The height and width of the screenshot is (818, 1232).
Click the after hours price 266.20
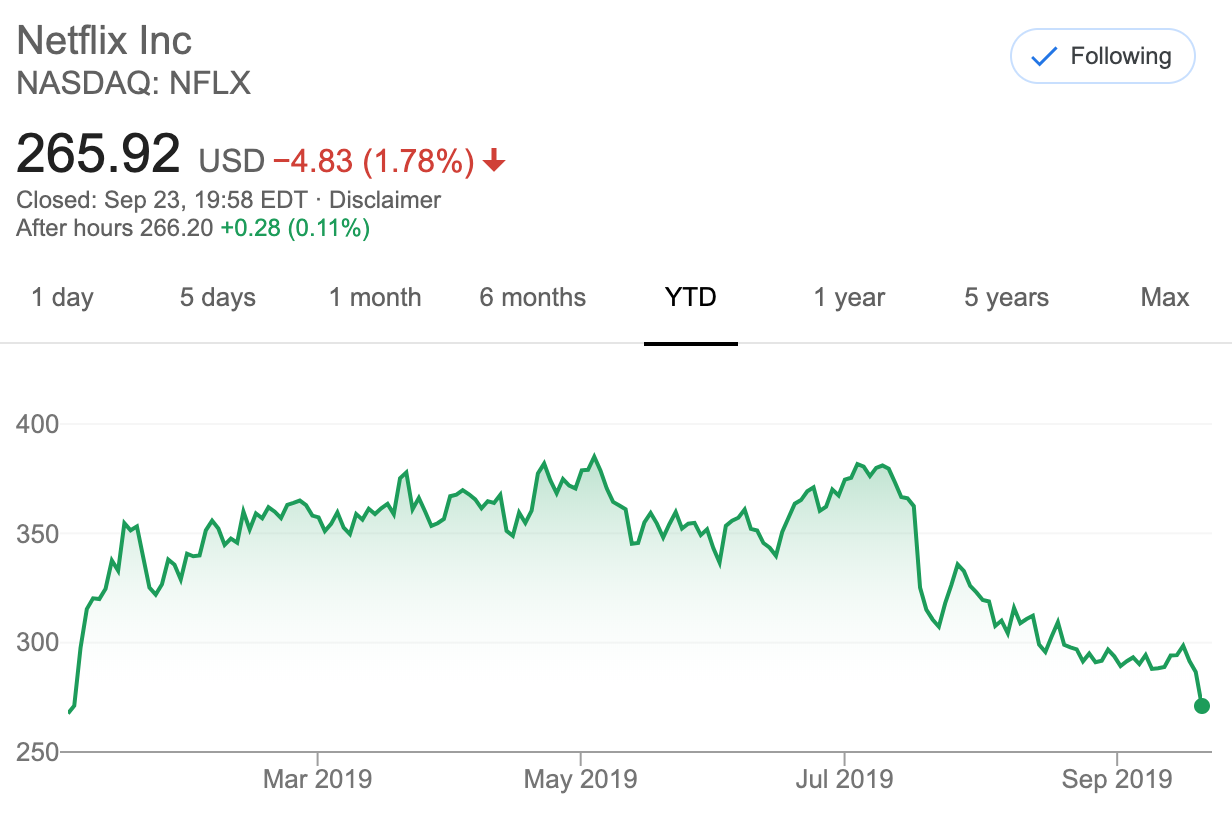(x=178, y=228)
